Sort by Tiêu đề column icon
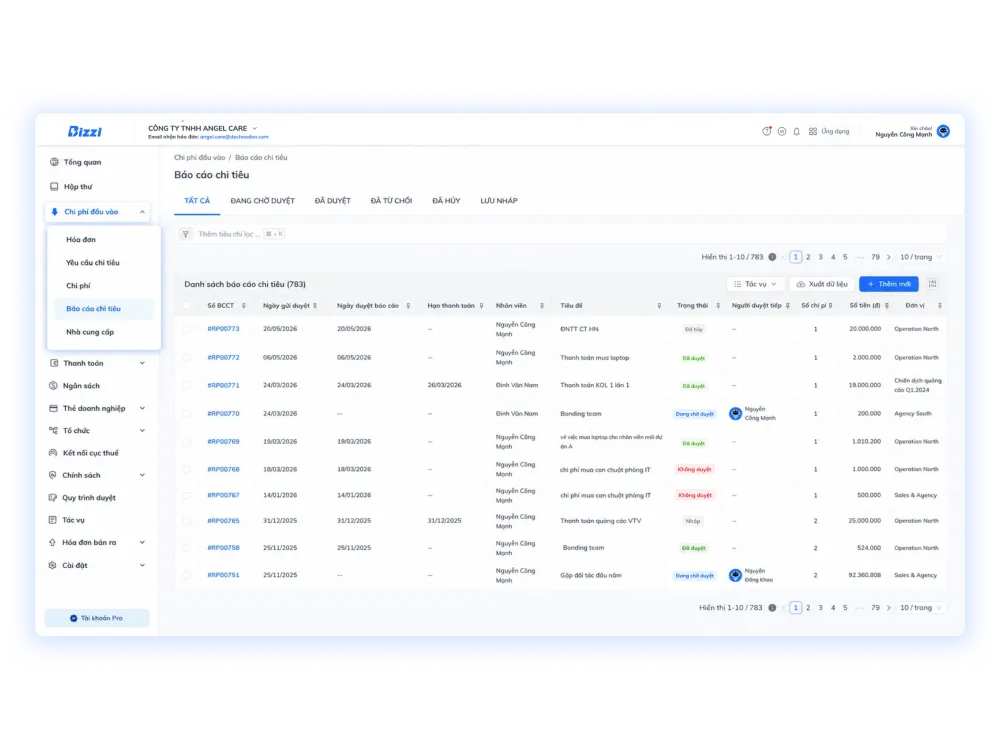The width and height of the screenshot is (1000, 750). tap(659, 306)
